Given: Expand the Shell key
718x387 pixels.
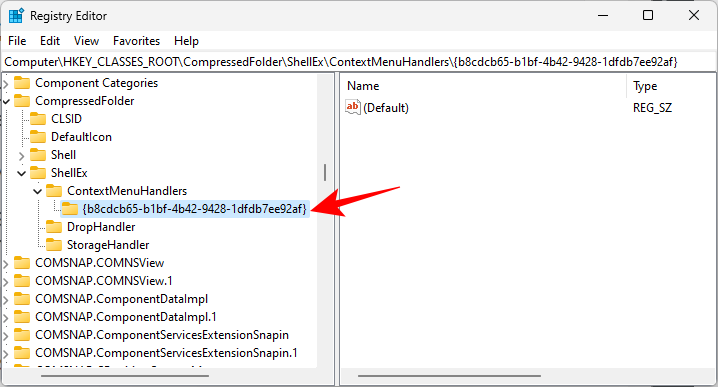Looking at the screenshot, I should tap(22, 156).
